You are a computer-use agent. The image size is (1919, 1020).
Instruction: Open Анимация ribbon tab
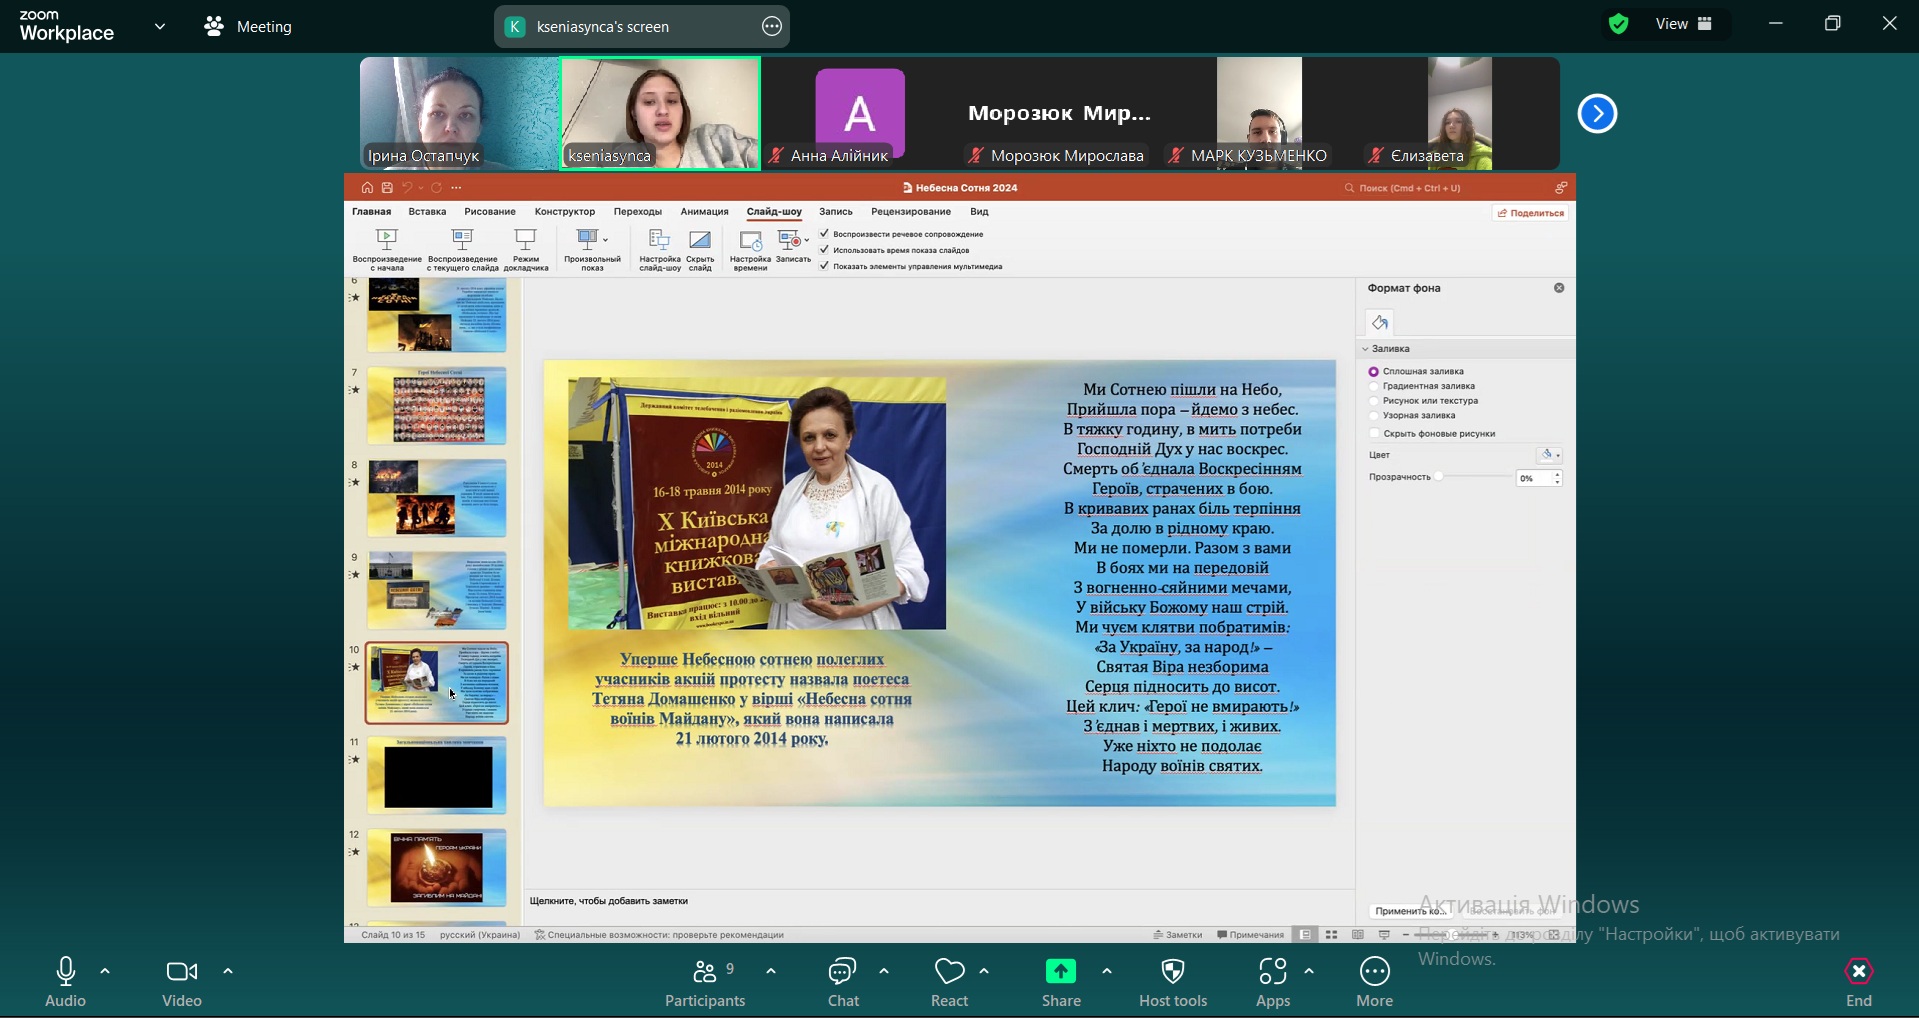[x=705, y=212]
